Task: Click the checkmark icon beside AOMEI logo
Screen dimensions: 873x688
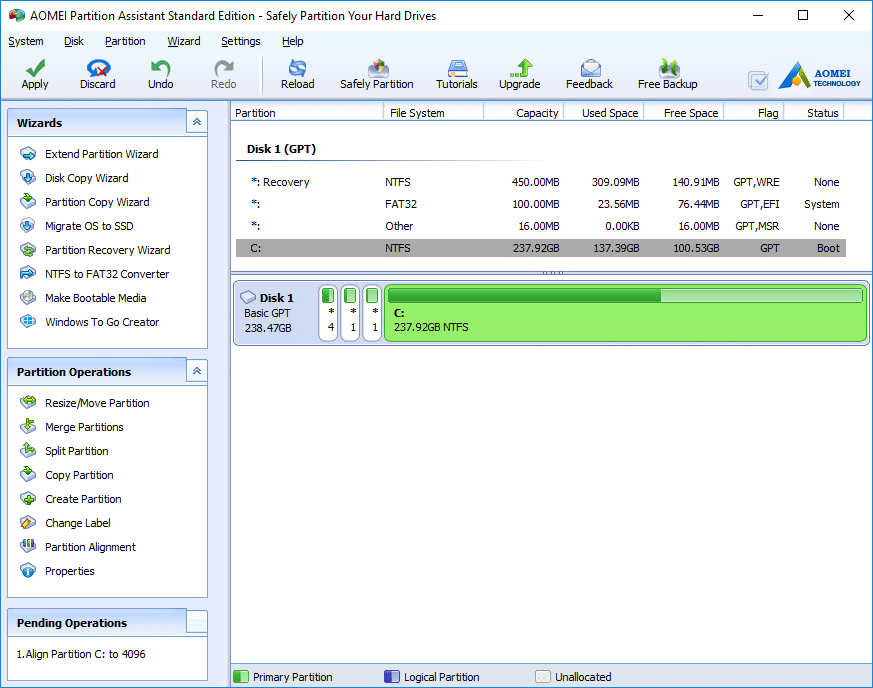Action: (758, 80)
